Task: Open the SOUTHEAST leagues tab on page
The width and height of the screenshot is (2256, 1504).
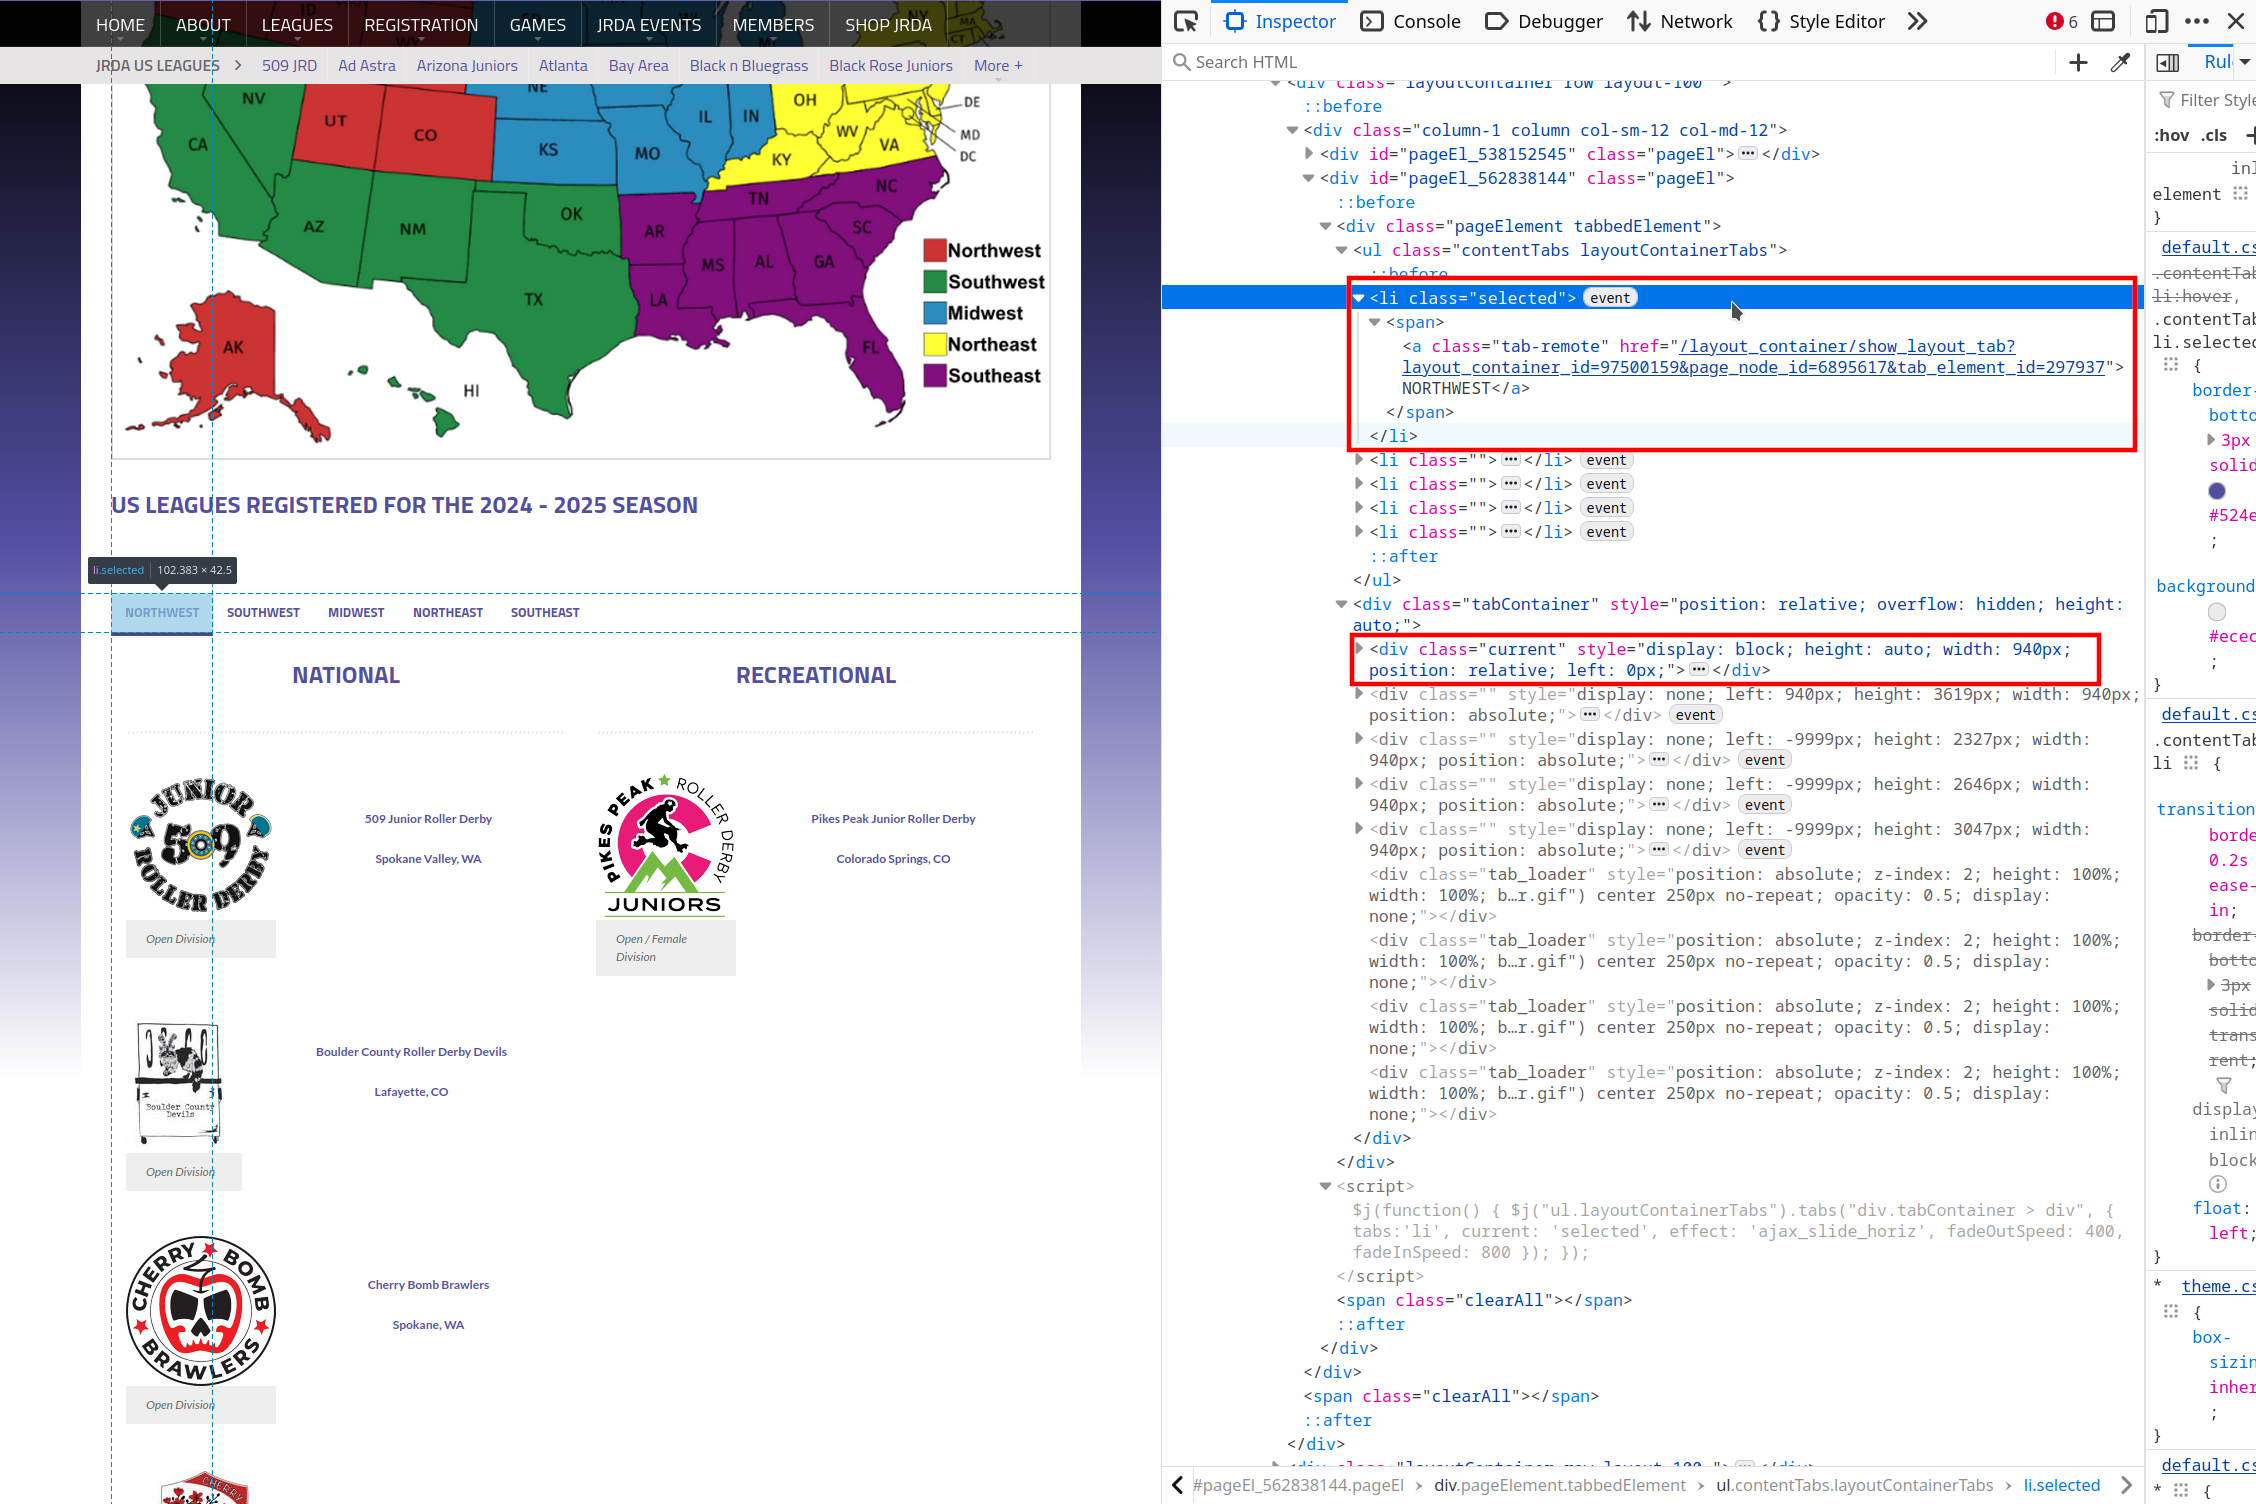Action: pos(545,613)
